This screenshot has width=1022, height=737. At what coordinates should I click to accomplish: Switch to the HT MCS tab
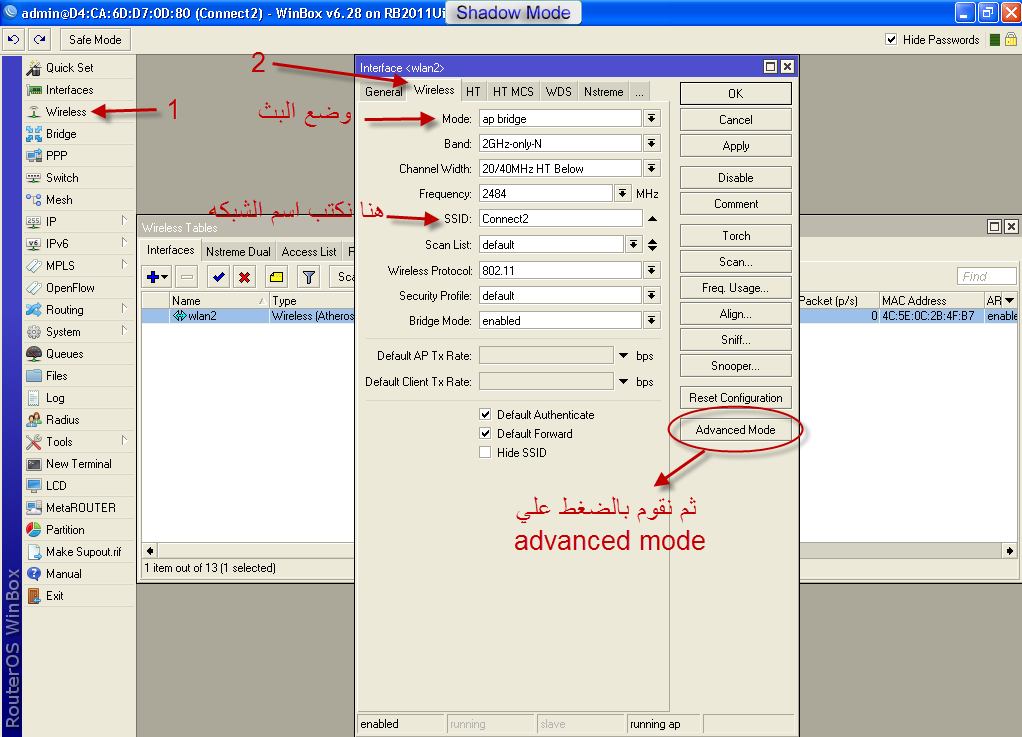tap(513, 92)
